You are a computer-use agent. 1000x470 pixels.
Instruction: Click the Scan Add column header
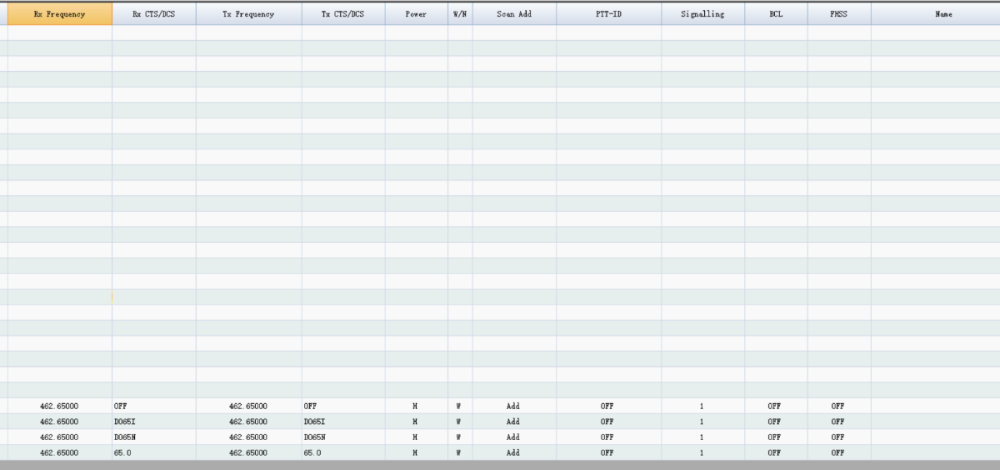[x=514, y=15]
